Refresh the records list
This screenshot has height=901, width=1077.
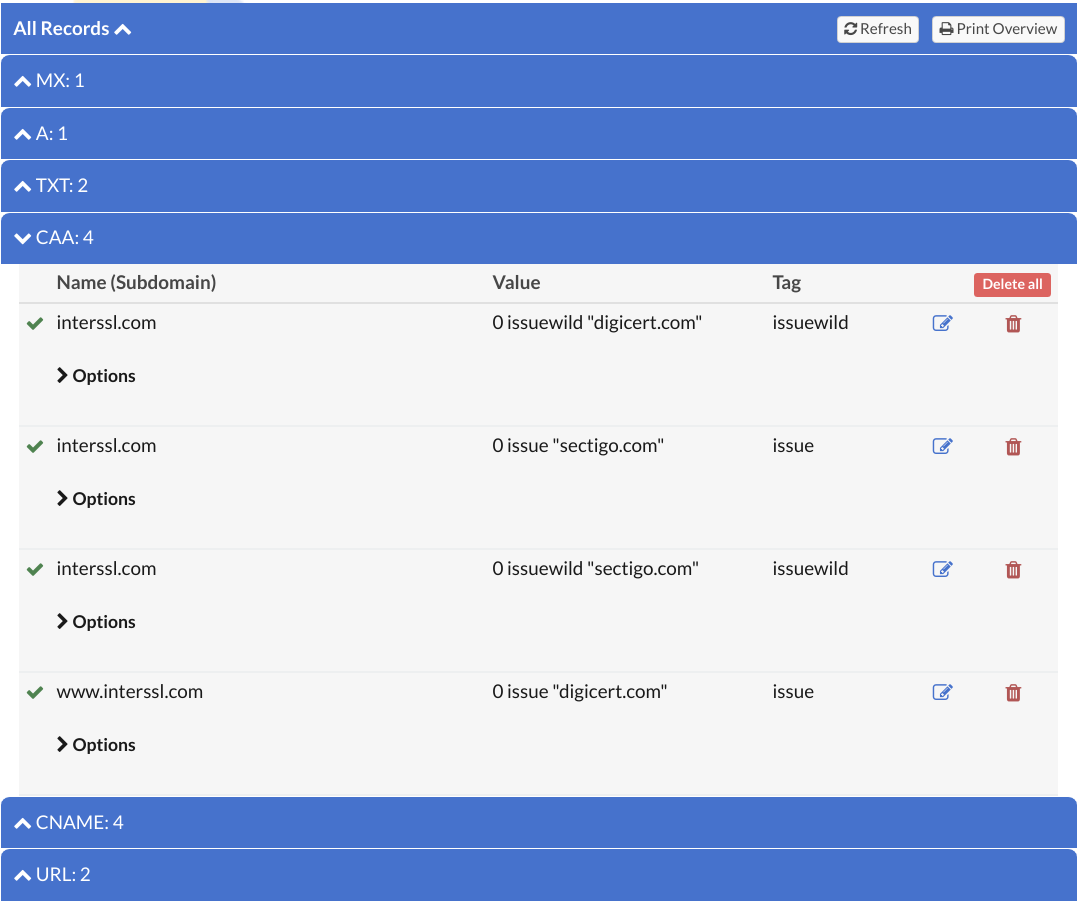878,29
